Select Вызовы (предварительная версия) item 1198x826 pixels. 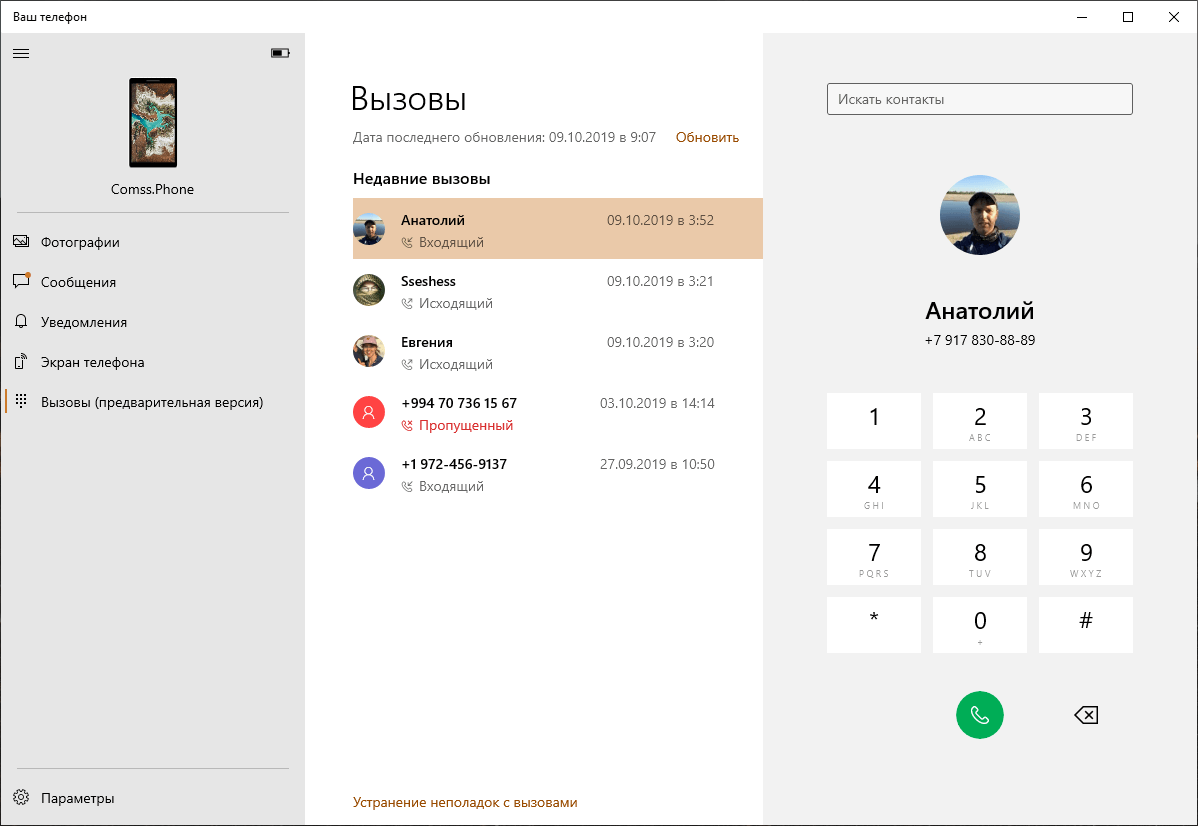[x=153, y=402]
